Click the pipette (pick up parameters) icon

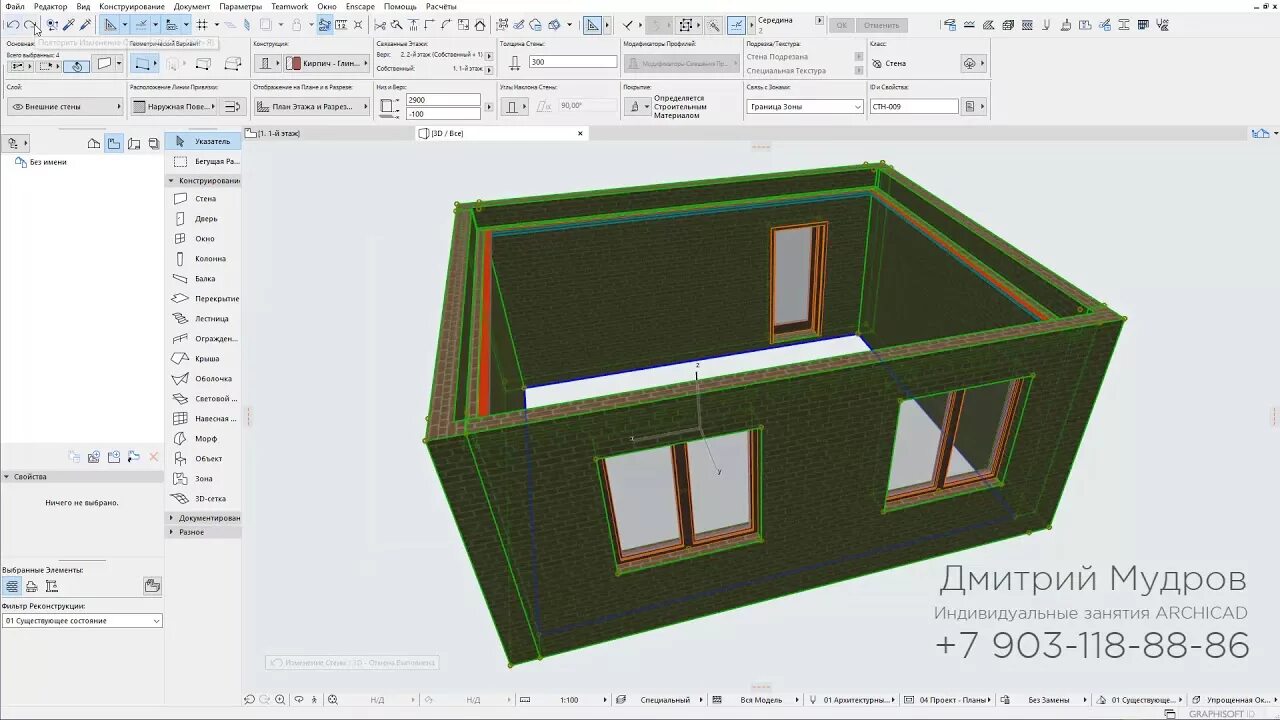pyautogui.click(x=69, y=25)
